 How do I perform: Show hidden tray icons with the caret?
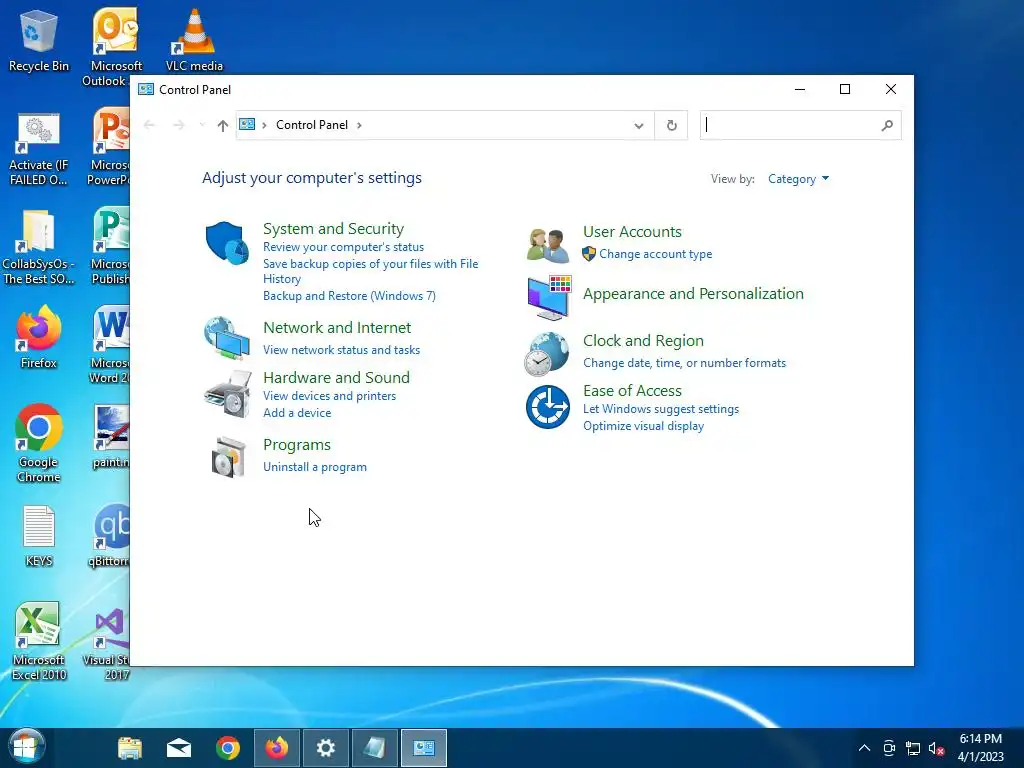[x=864, y=748]
